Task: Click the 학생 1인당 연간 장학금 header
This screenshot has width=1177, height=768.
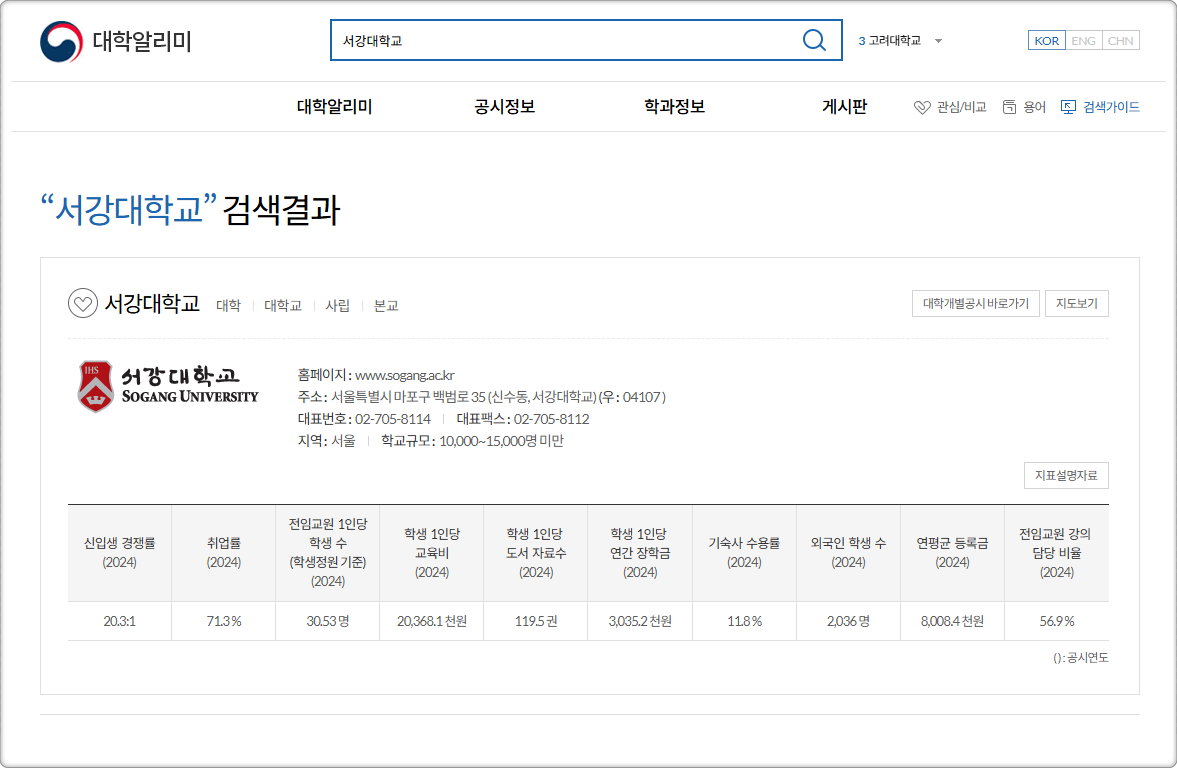Action: tap(640, 553)
